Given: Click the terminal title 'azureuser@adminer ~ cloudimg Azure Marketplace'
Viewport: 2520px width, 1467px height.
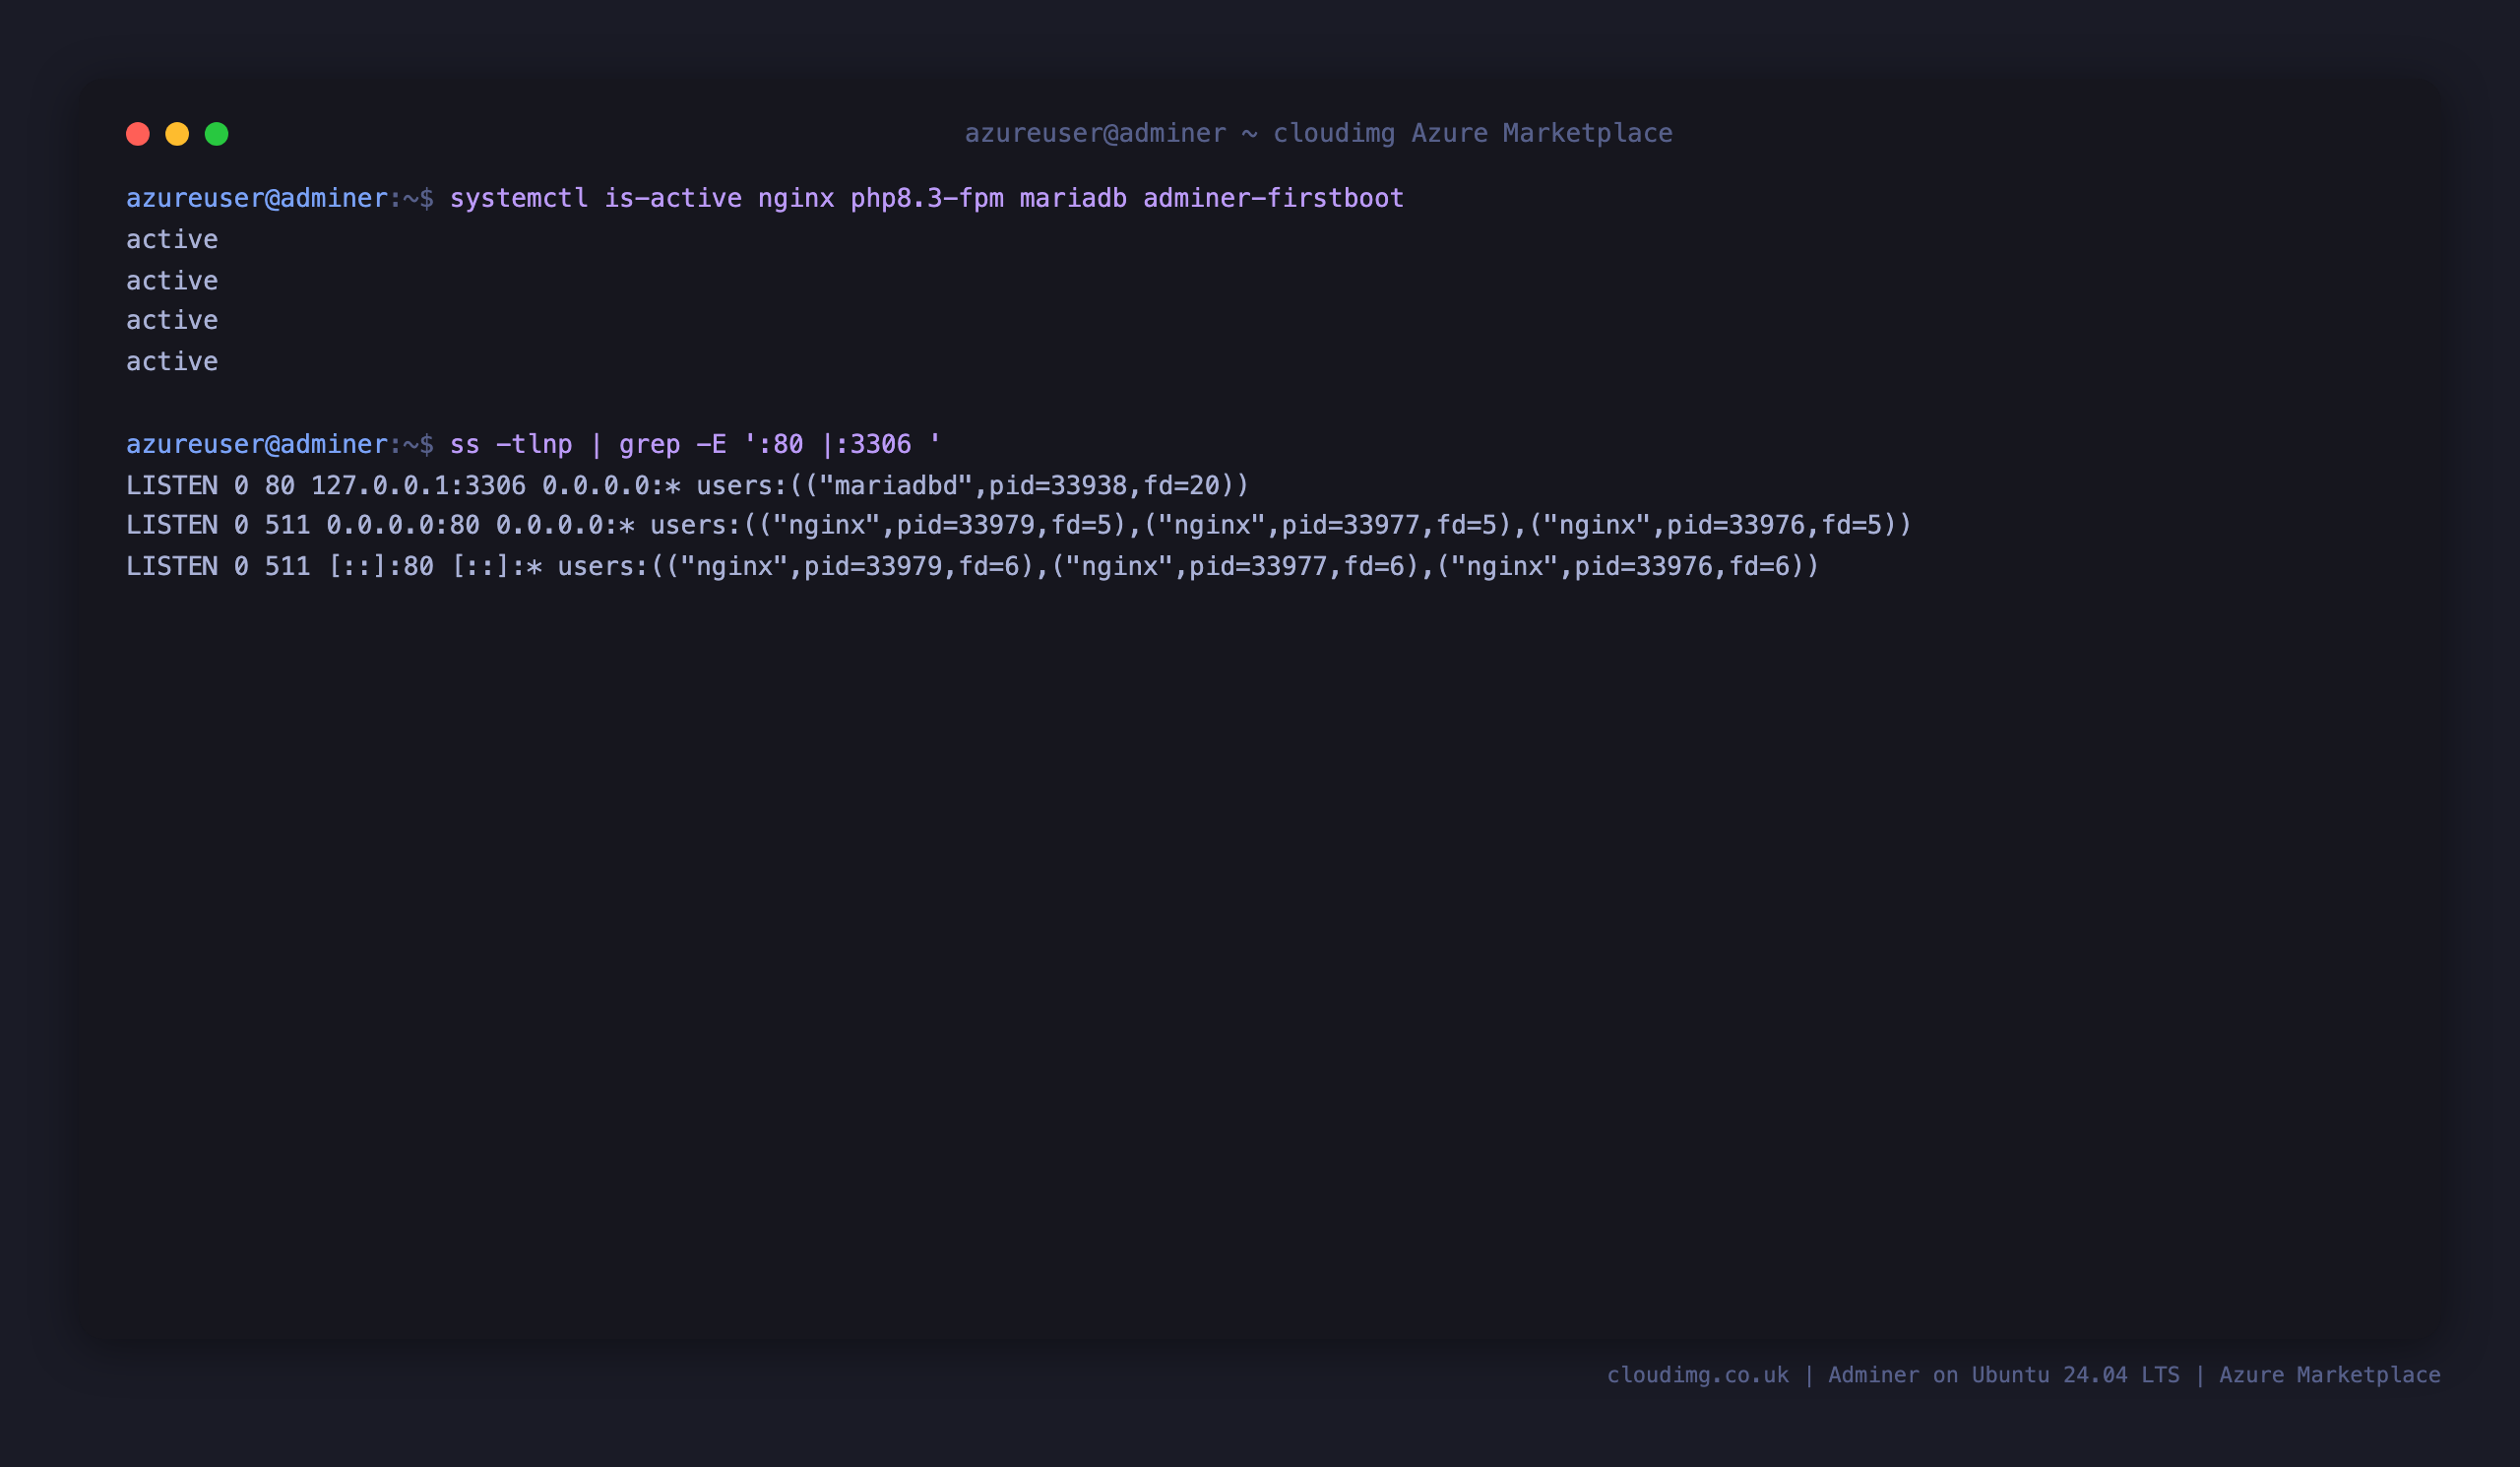Looking at the screenshot, I should [1318, 134].
